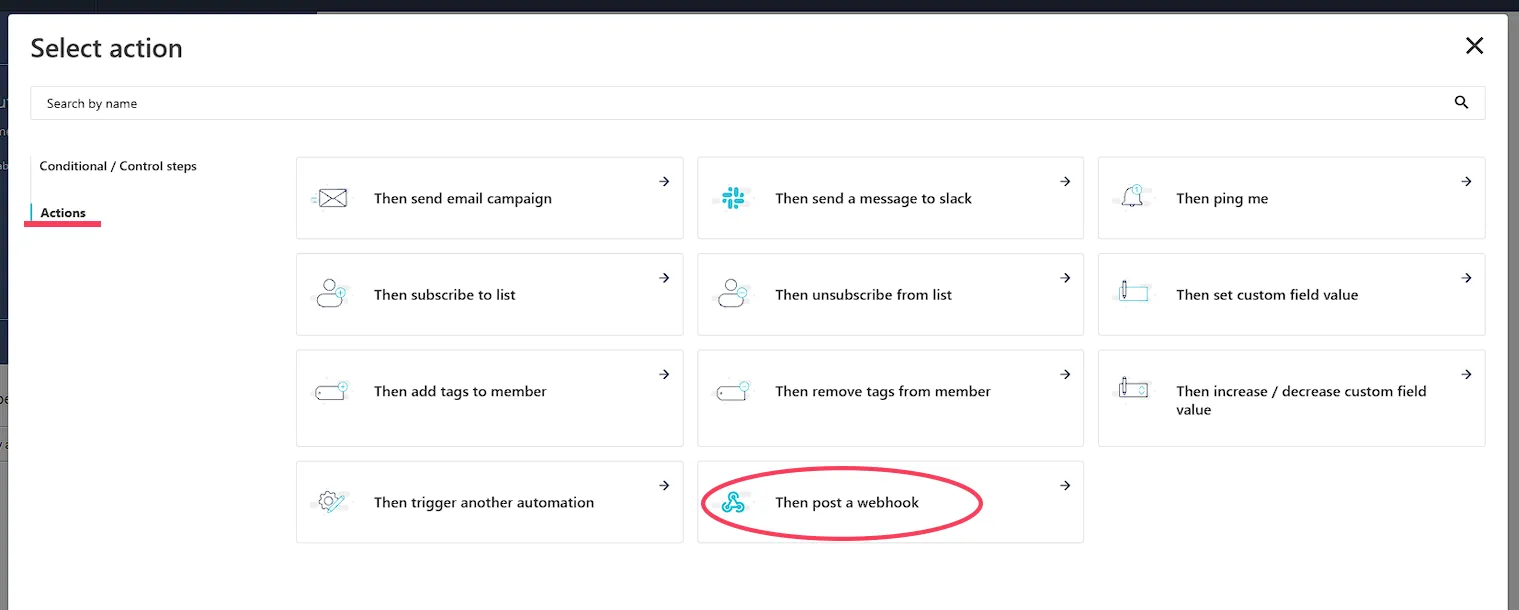
Task: Click the arrow on add tags to member card
Action: click(664, 374)
